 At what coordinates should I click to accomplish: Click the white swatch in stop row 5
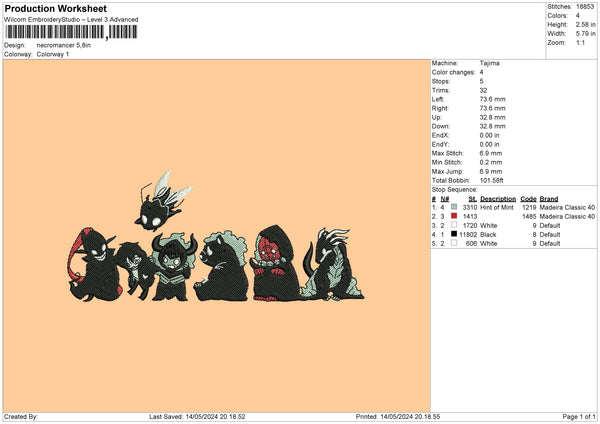click(454, 243)
